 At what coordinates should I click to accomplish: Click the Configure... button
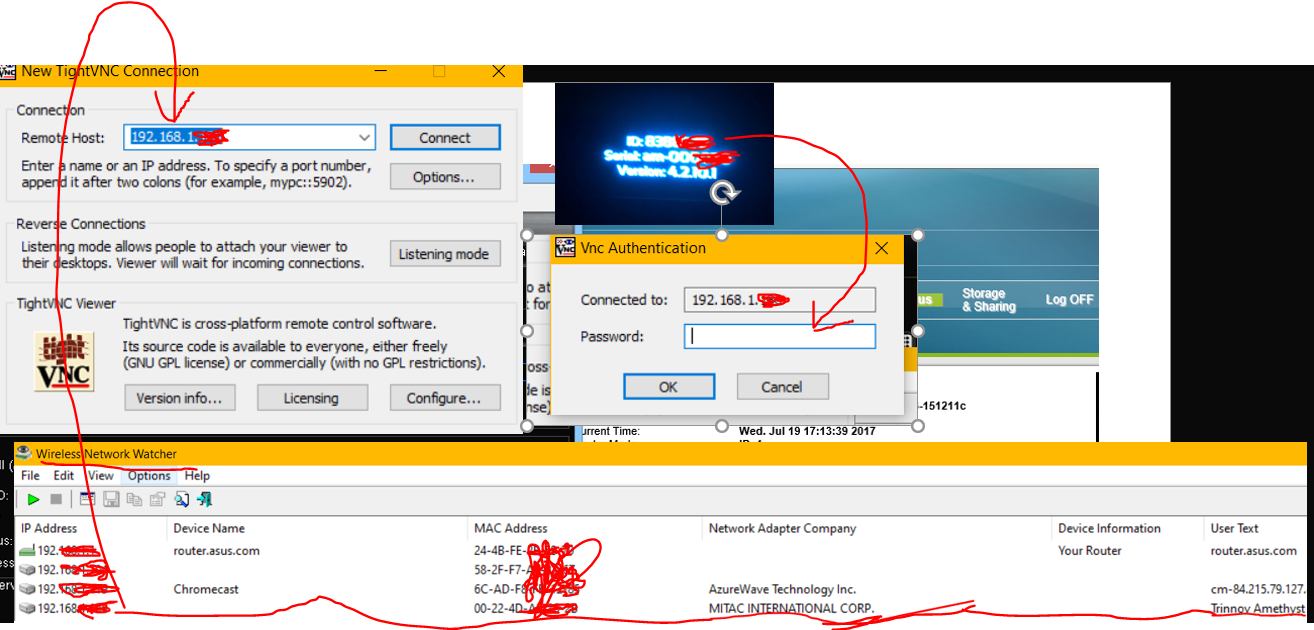click(443, 398)
